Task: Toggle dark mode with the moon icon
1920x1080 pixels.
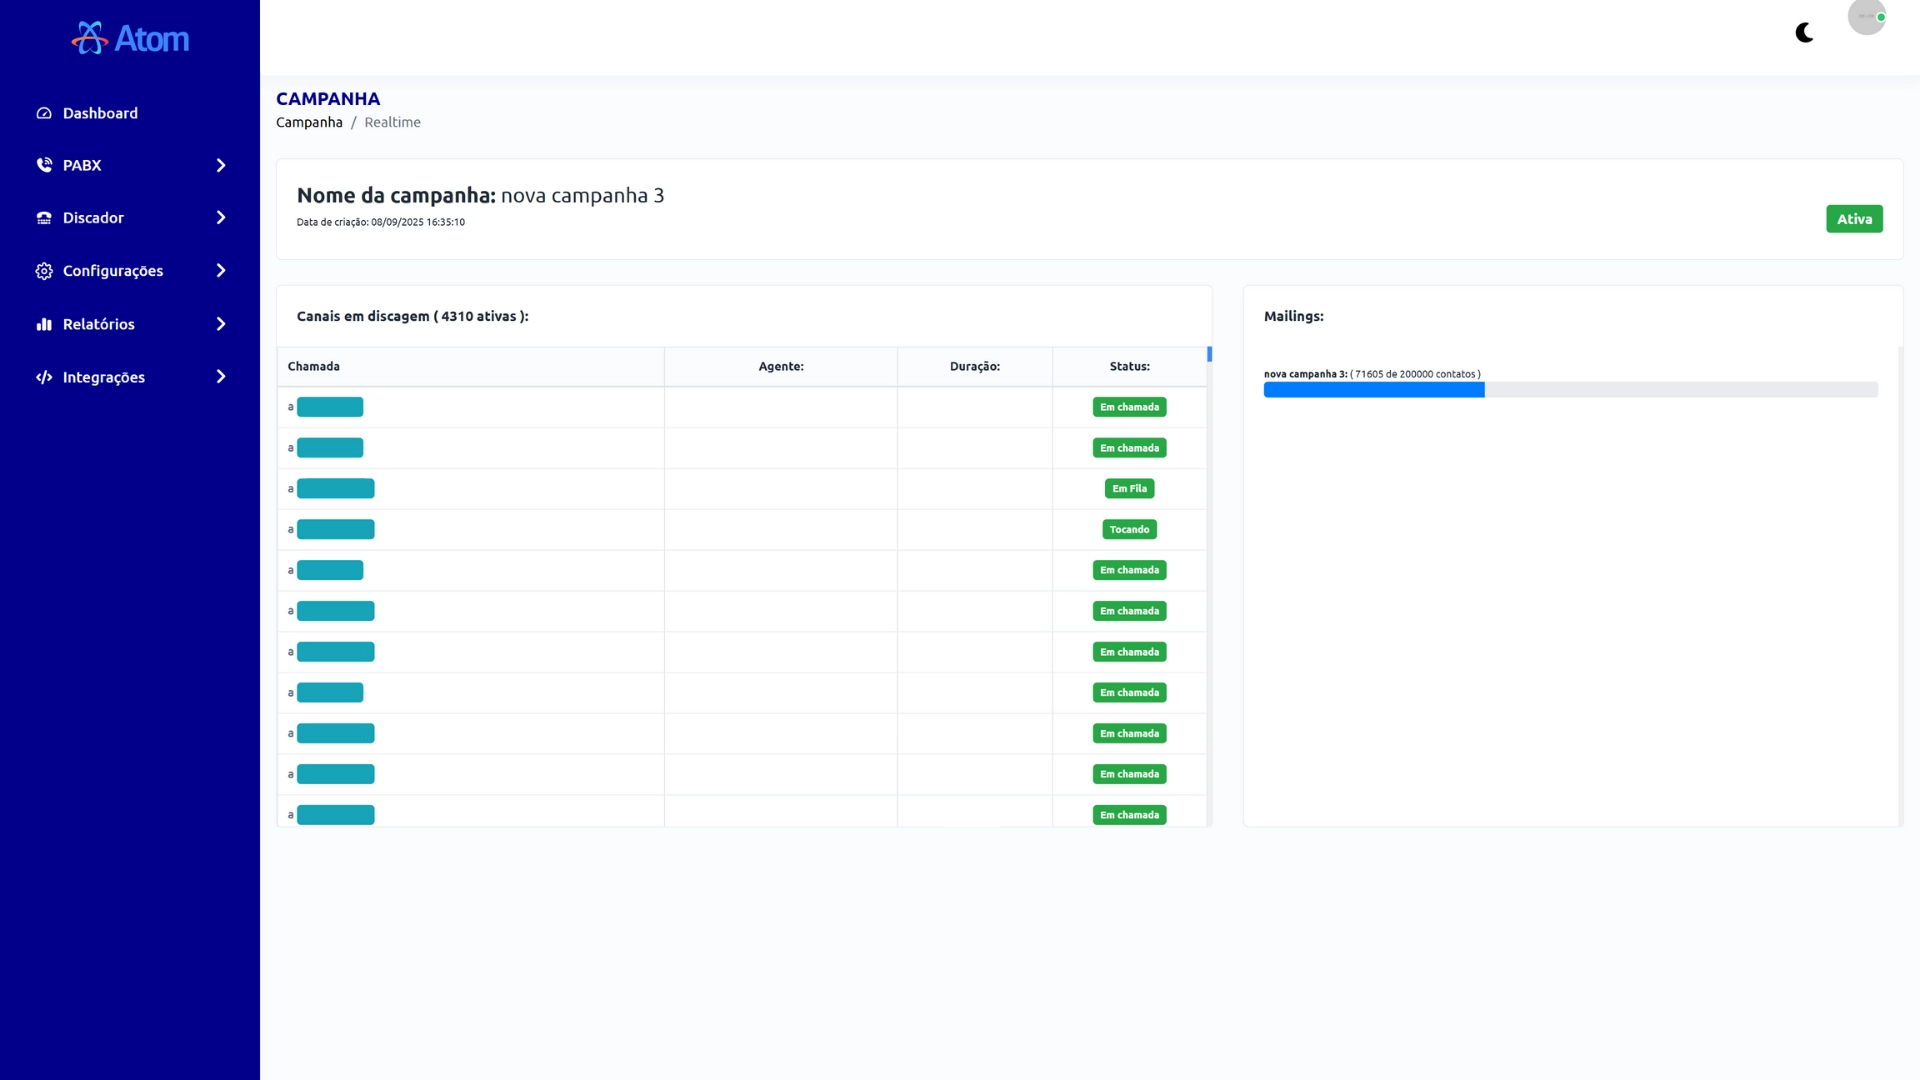Action: (1805, 33)
